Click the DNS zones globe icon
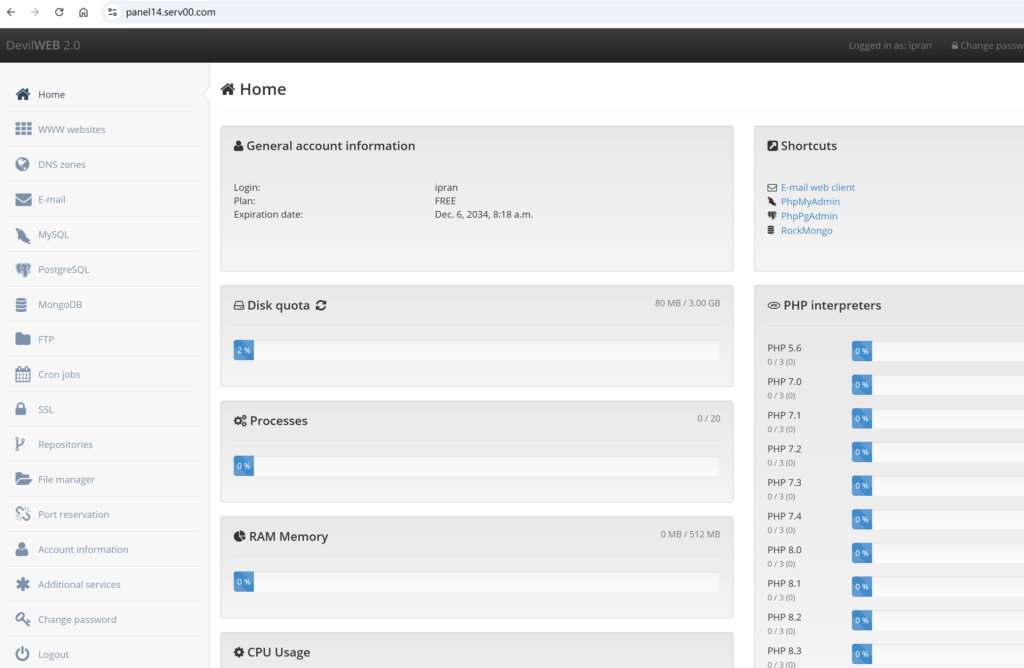This screenshot has height=668, width=1024. (x=22, y=165)
